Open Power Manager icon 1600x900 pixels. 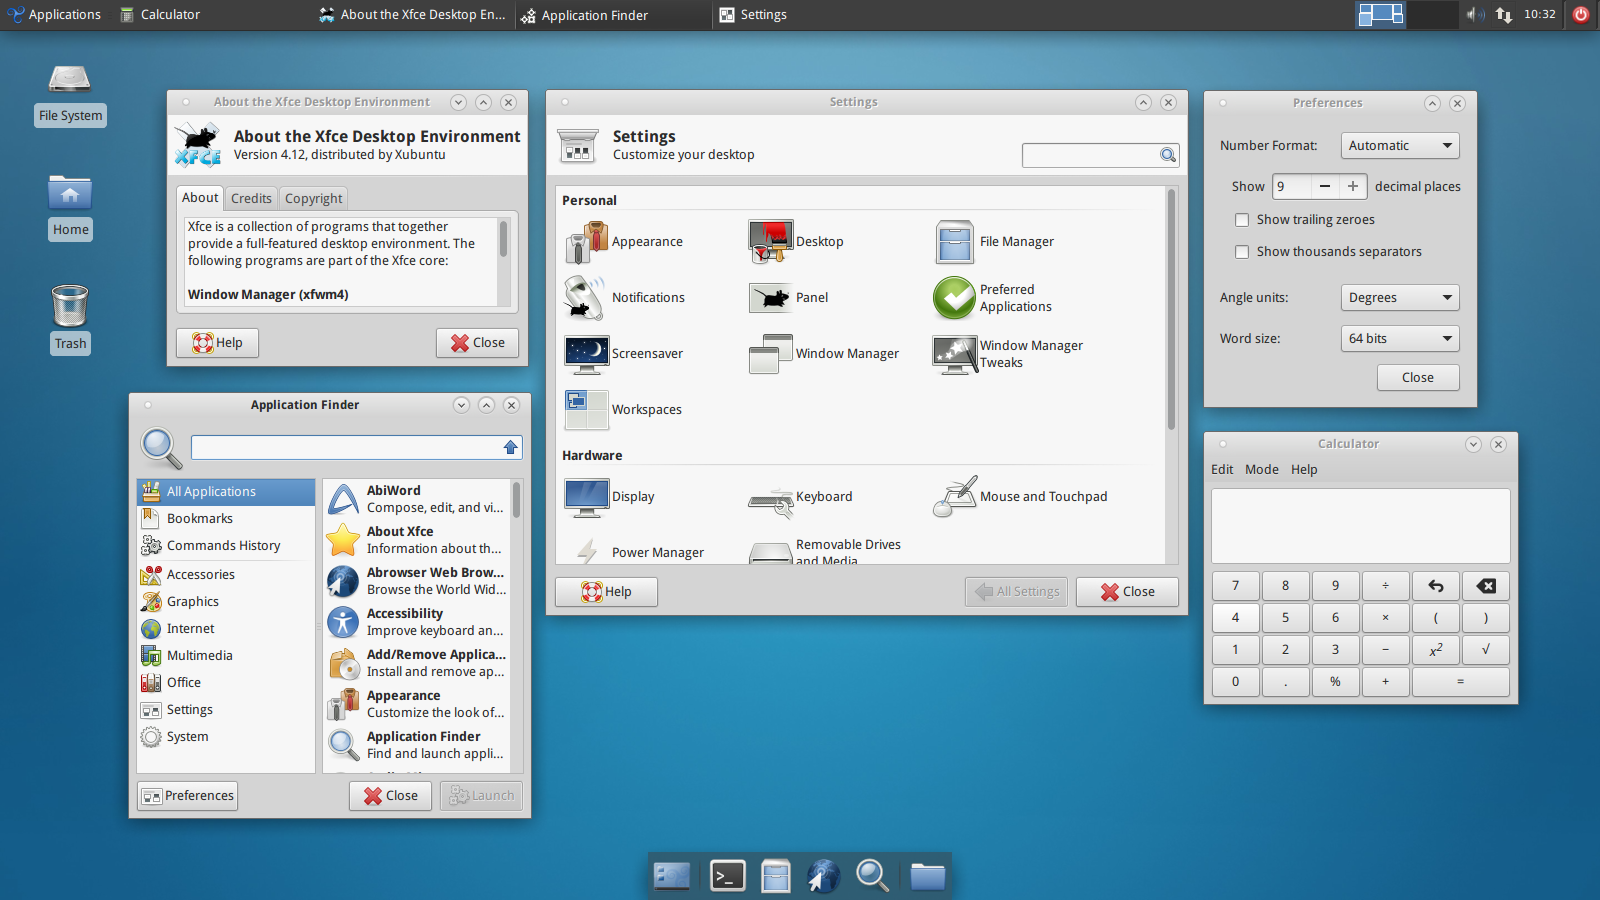pos(586,552)
